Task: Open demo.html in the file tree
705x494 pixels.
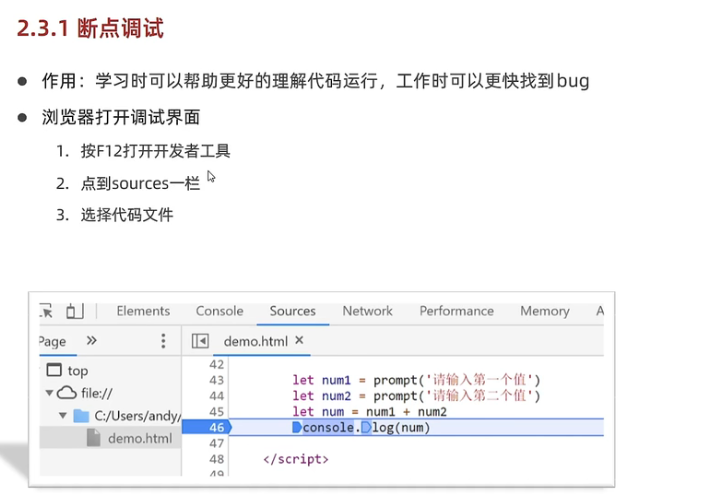Action: [x=140, y=438]
